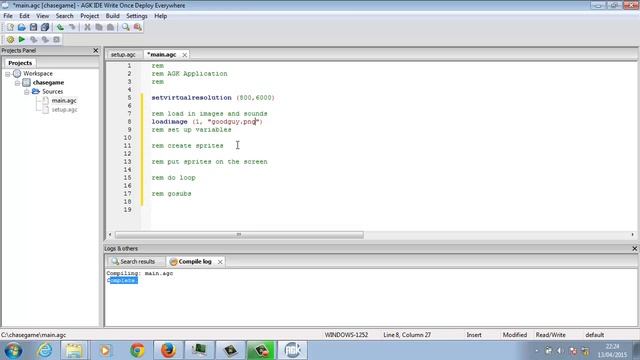640x360 pixels.
Task: Save the current file with the Save icon
Action: tap(33, 27)
